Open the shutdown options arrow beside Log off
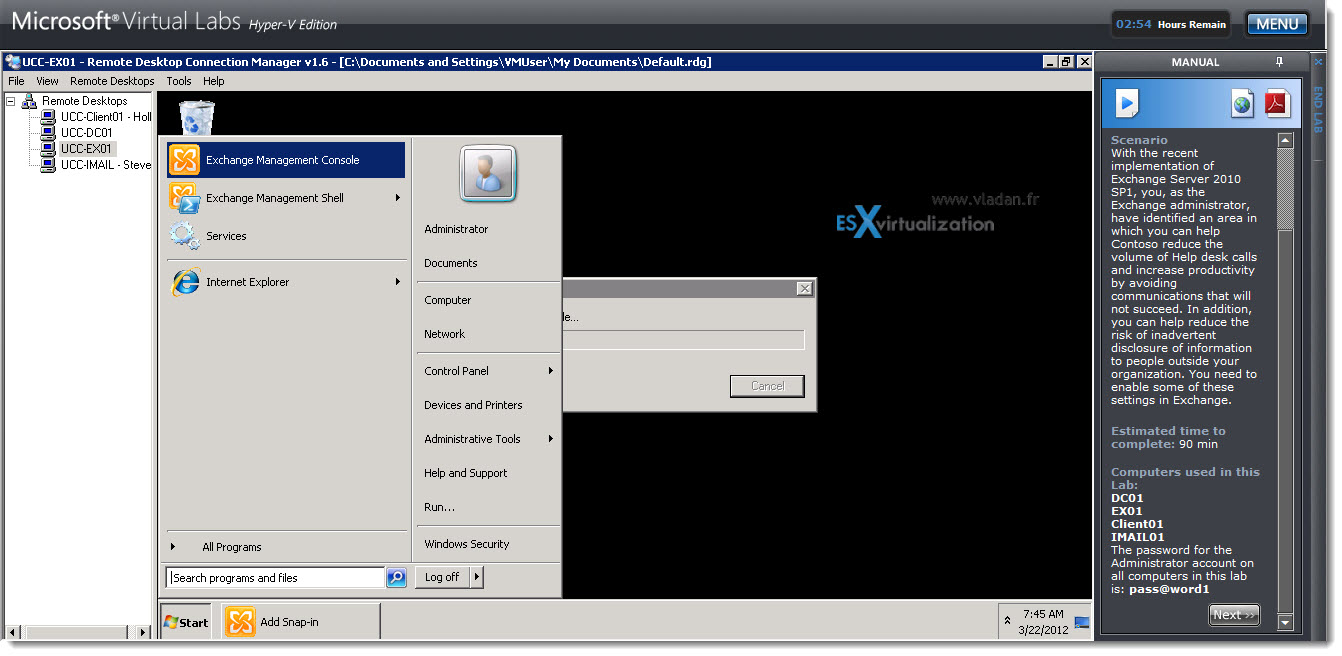 476,577
